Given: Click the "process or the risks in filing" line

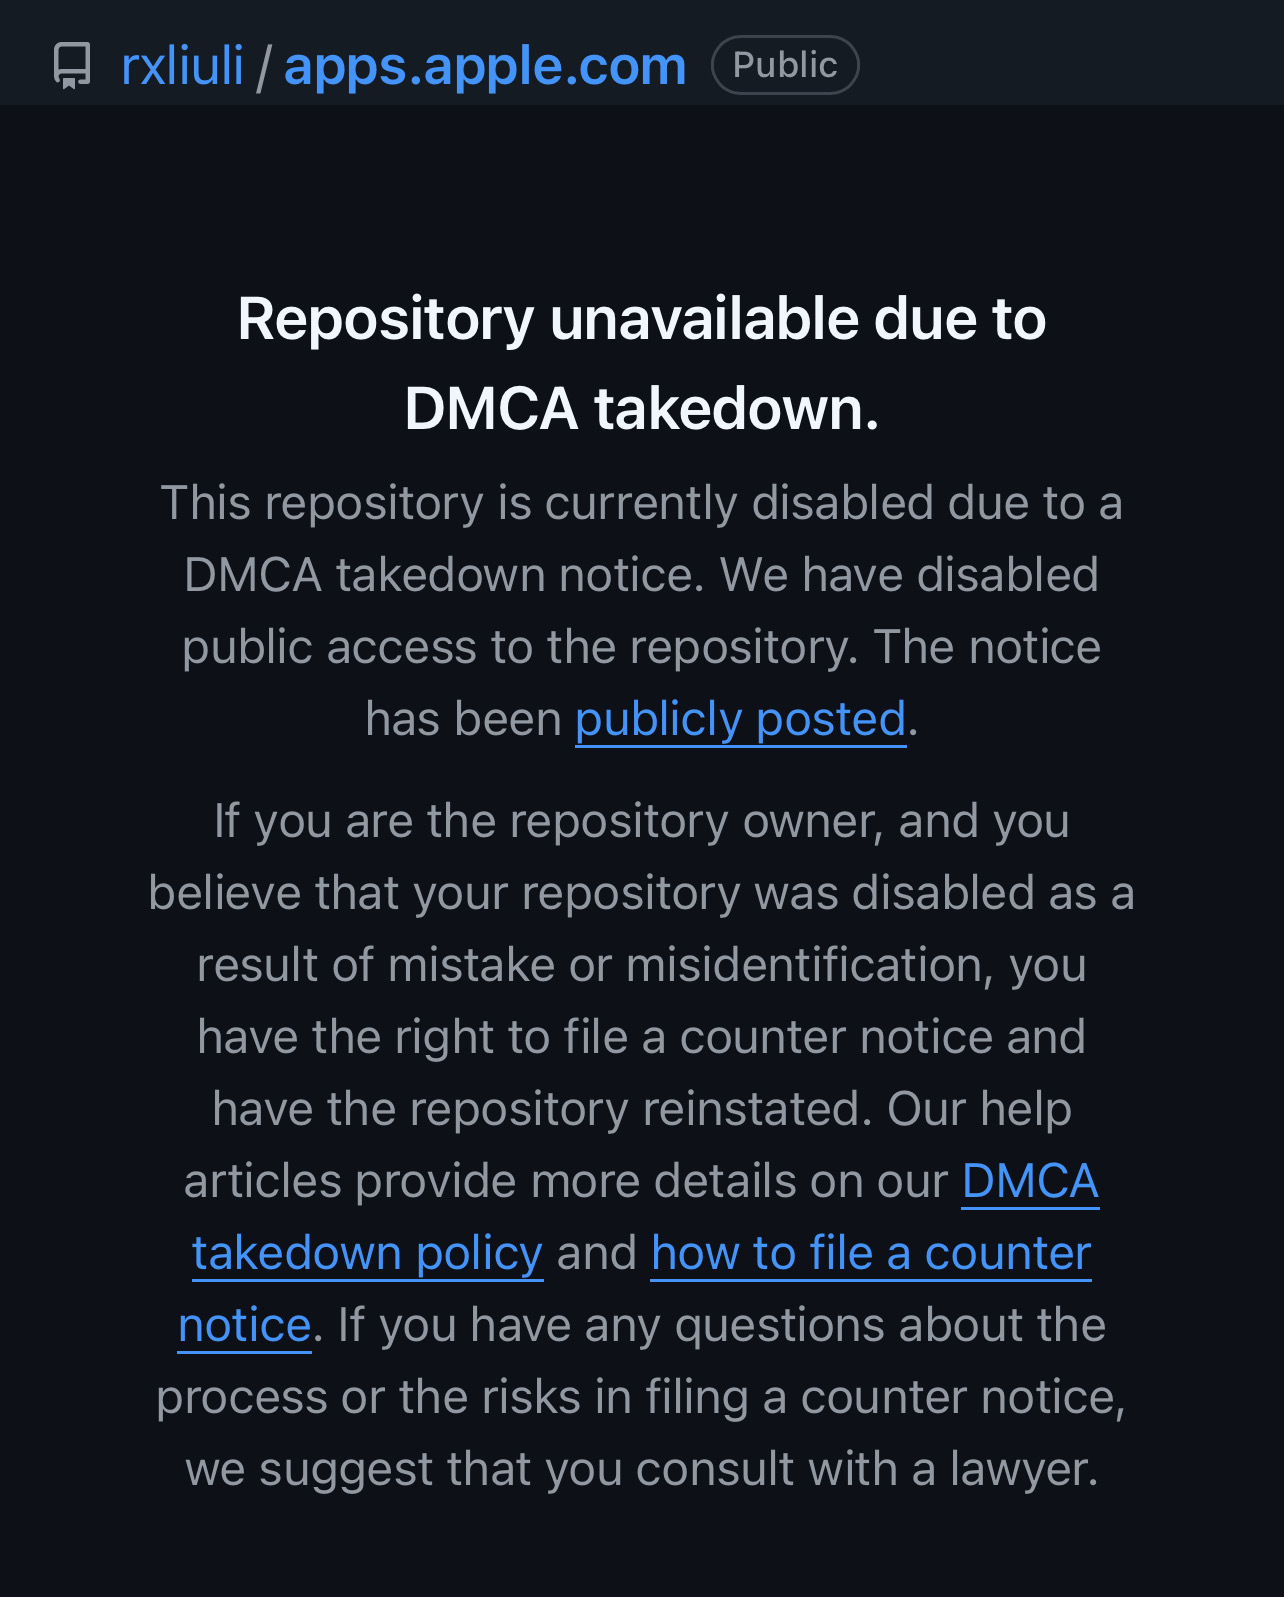Looking at the screenshot, I should tap(641, 1397).
